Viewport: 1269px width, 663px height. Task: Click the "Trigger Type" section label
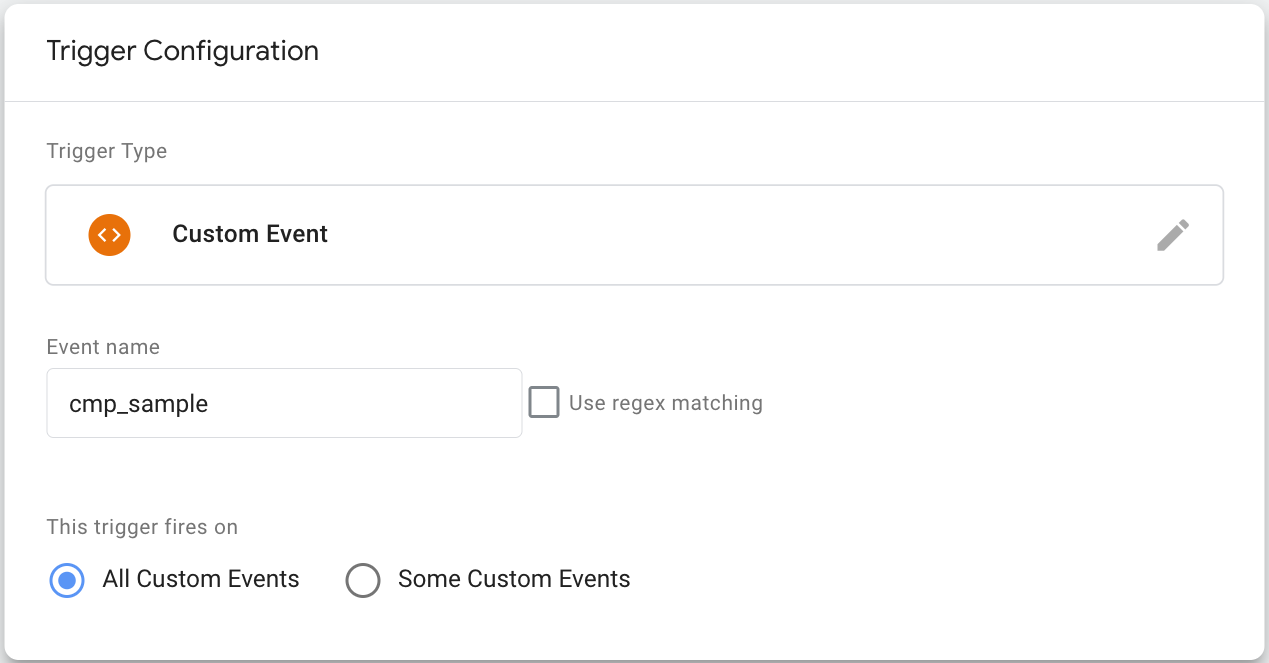click(107, 152)
